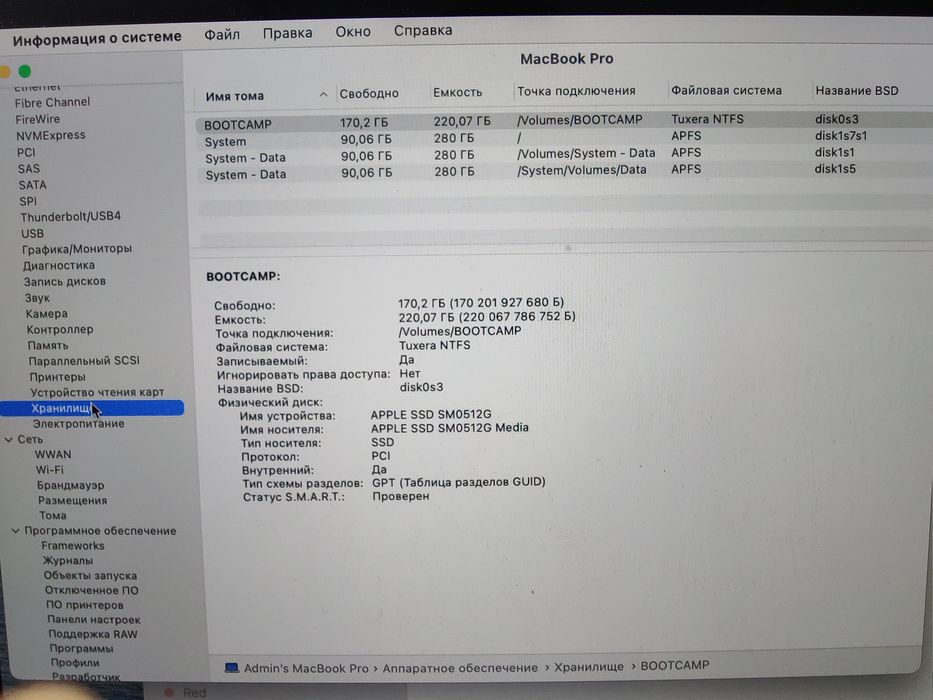This screenshot has height=700, width=933.
Task: Select ПО принтеров in software list
Action: [x=84, y=605]
